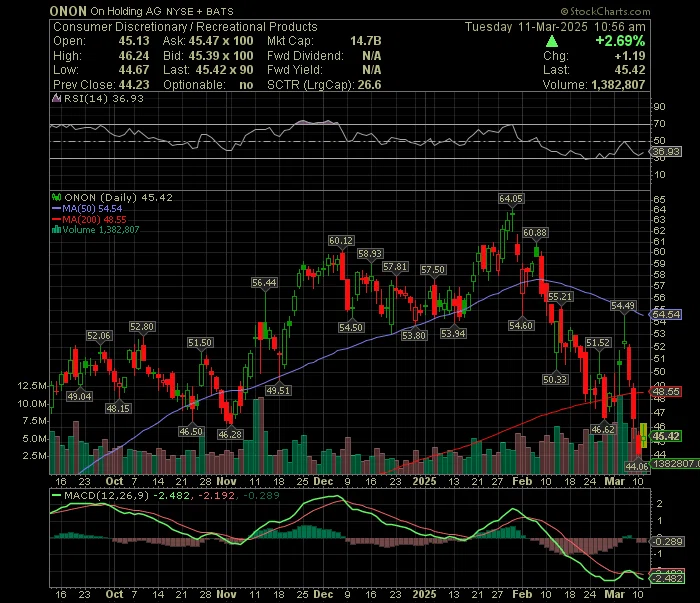Select the Chg value +1.19
Screen dimensions: 700x603
pos(630,56)
